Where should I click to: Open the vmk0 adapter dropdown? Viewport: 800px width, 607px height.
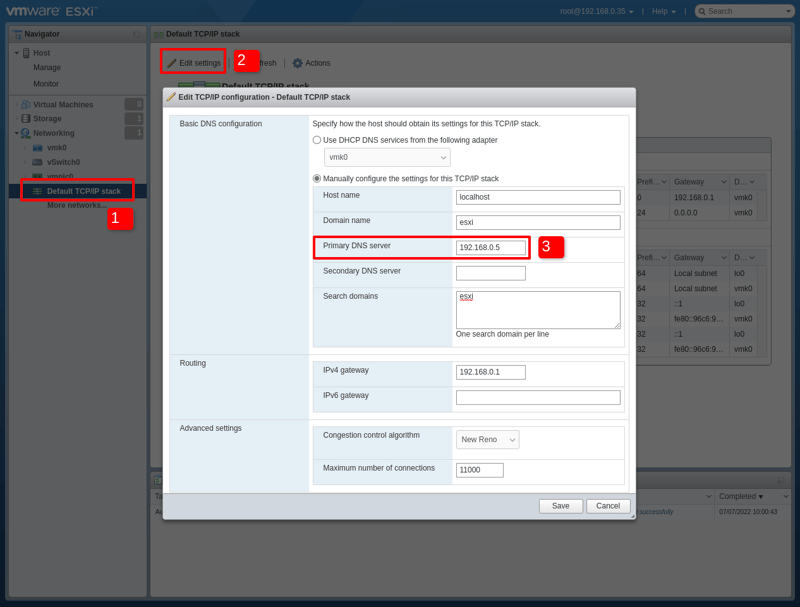tap(386, 158)
